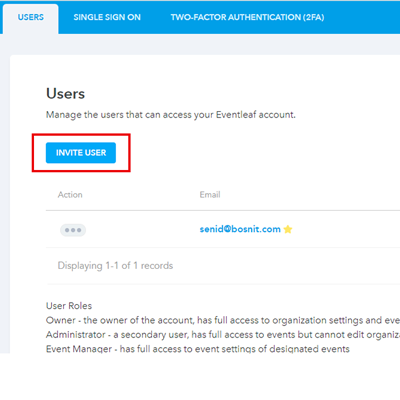Click the 'User Roles' label
Viewport: 400px width, 400px height.
pos(69,306)
